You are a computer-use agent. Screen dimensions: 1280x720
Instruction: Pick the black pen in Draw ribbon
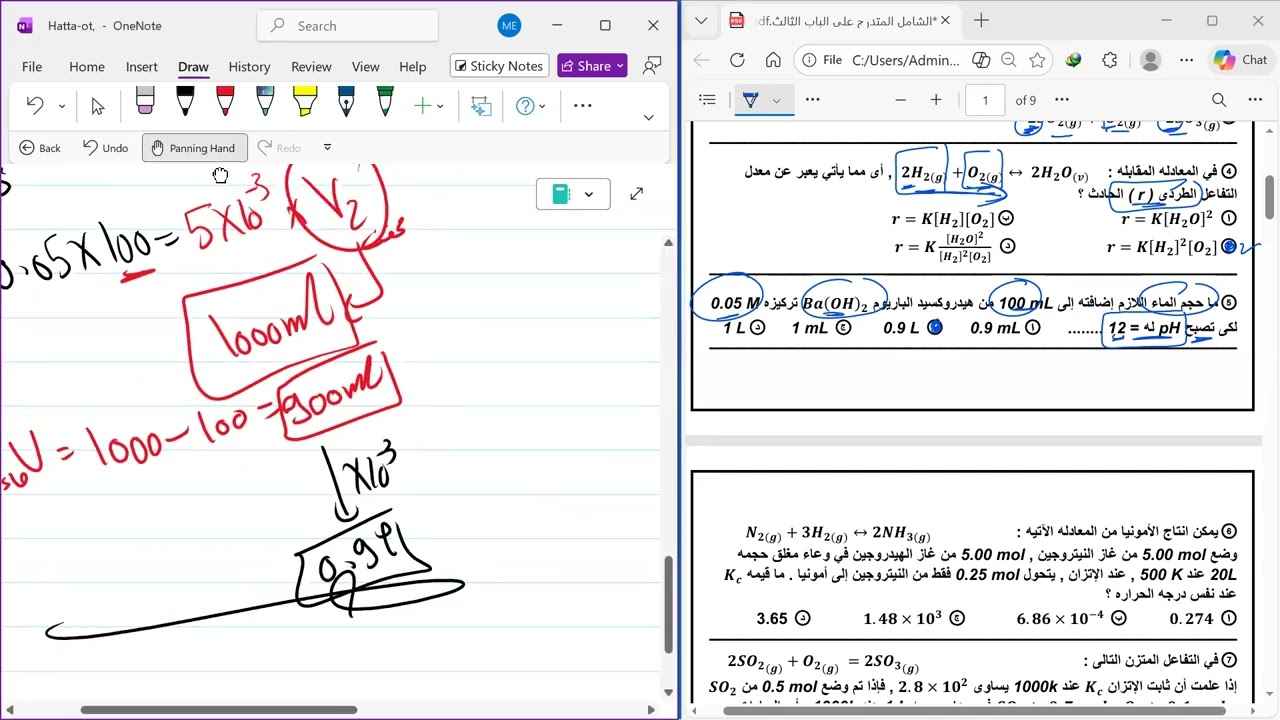coord(185,102)
